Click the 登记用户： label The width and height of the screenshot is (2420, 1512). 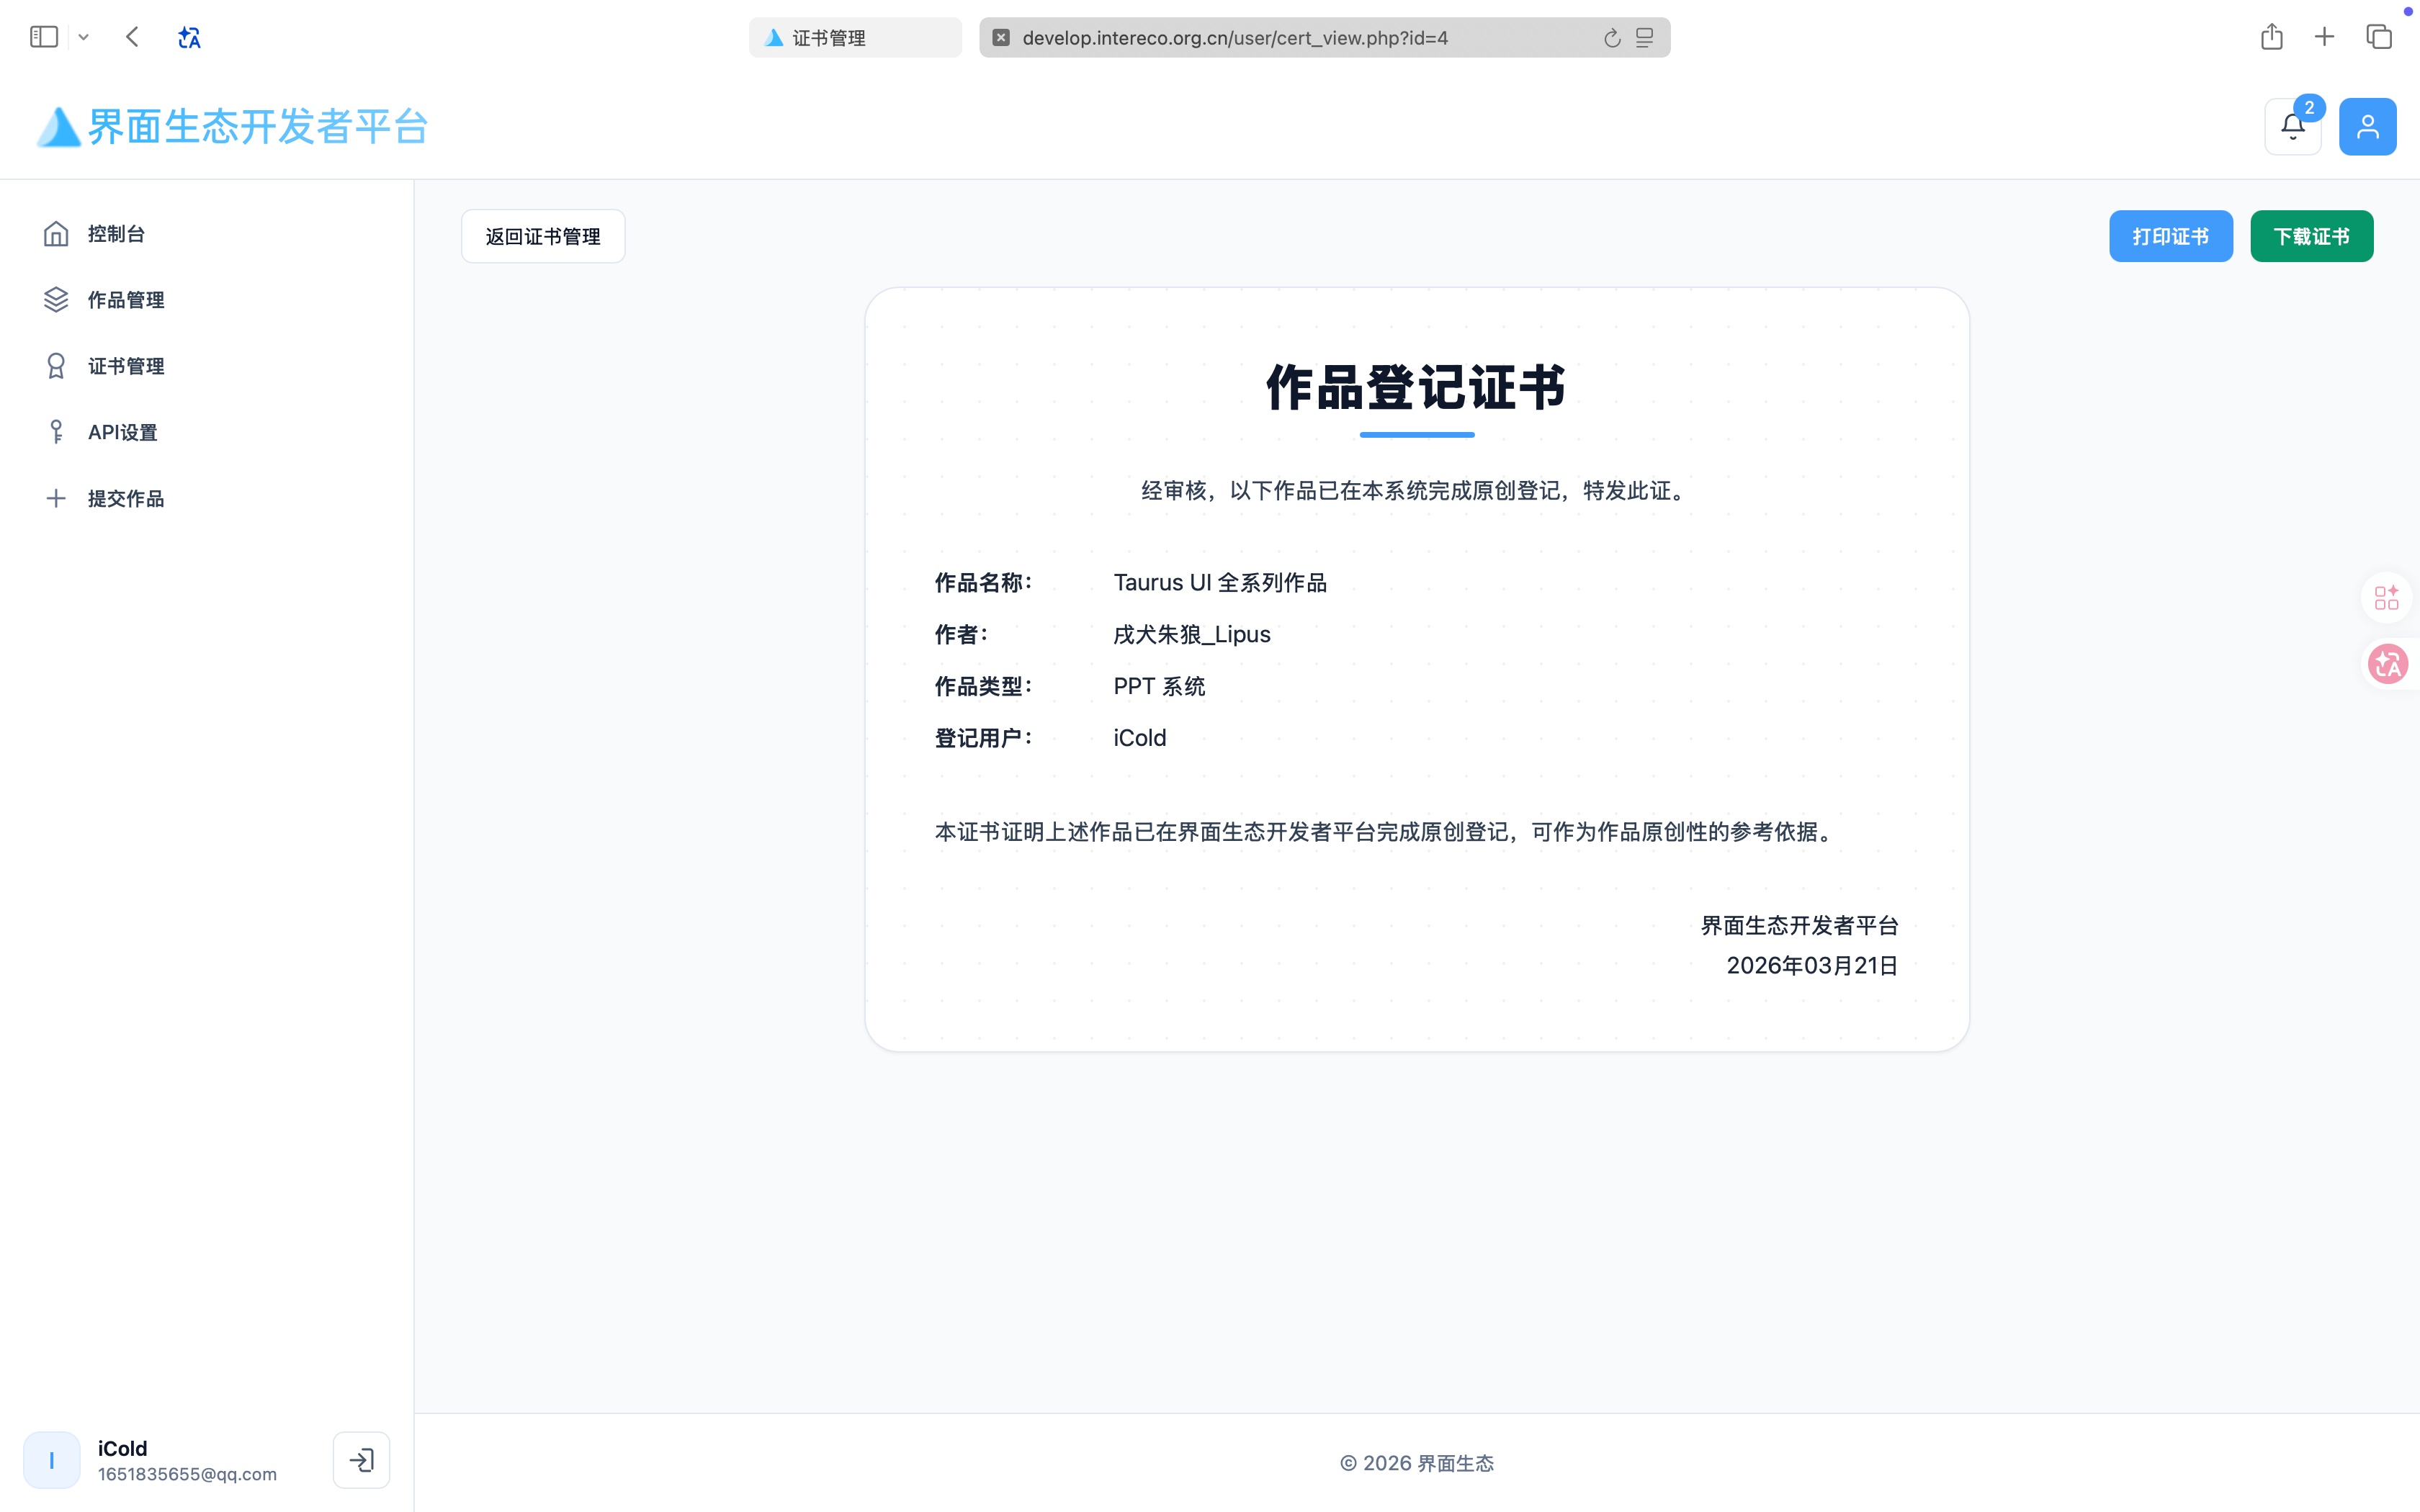click(x=984, y=738)
